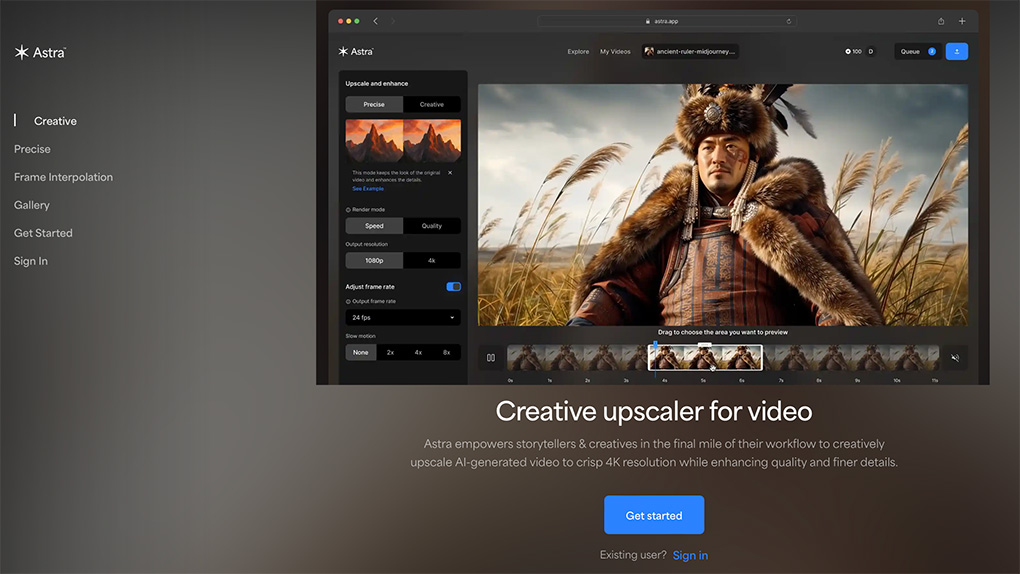Image resolution: width=1020 pixels, height=574 pixels.
Task: Click the 'Upscale and enhance' panel title
Action: (377, 83)
